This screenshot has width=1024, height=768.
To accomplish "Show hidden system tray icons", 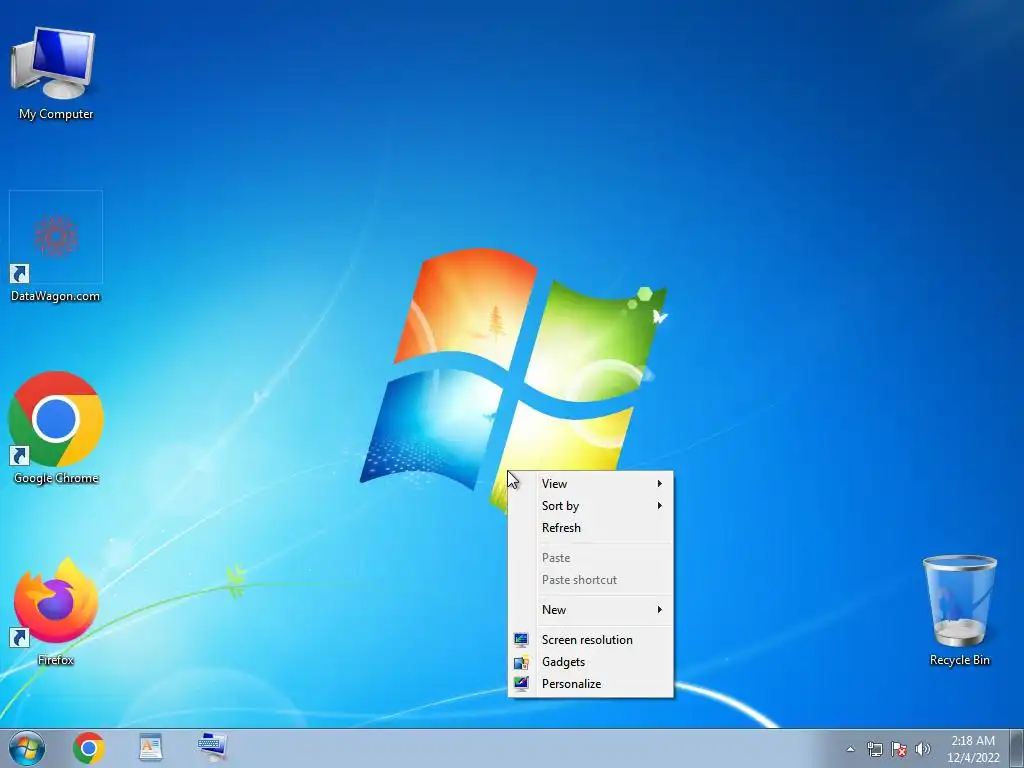I will coord(850,749).
